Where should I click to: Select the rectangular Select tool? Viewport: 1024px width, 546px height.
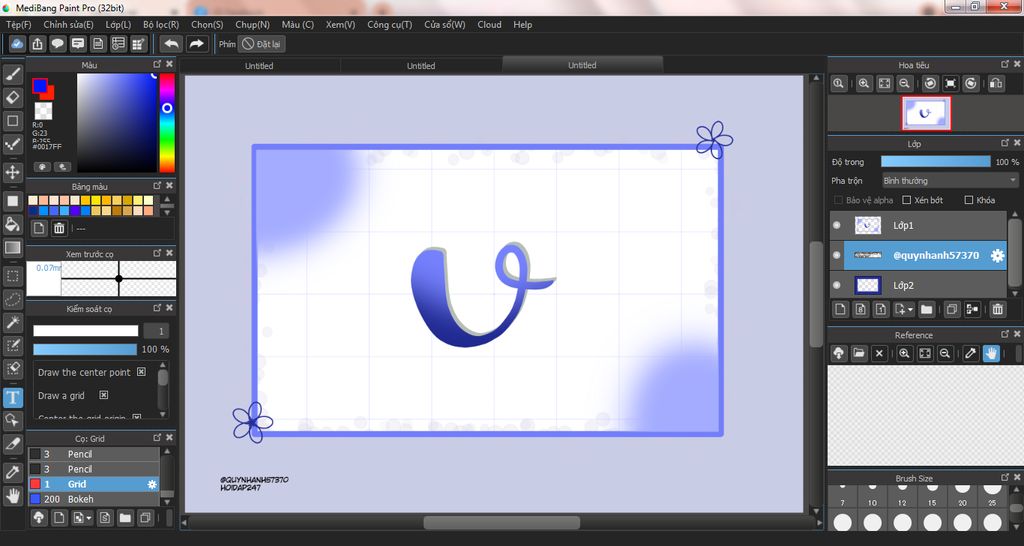pyautogui.click(x=12, y=276)
